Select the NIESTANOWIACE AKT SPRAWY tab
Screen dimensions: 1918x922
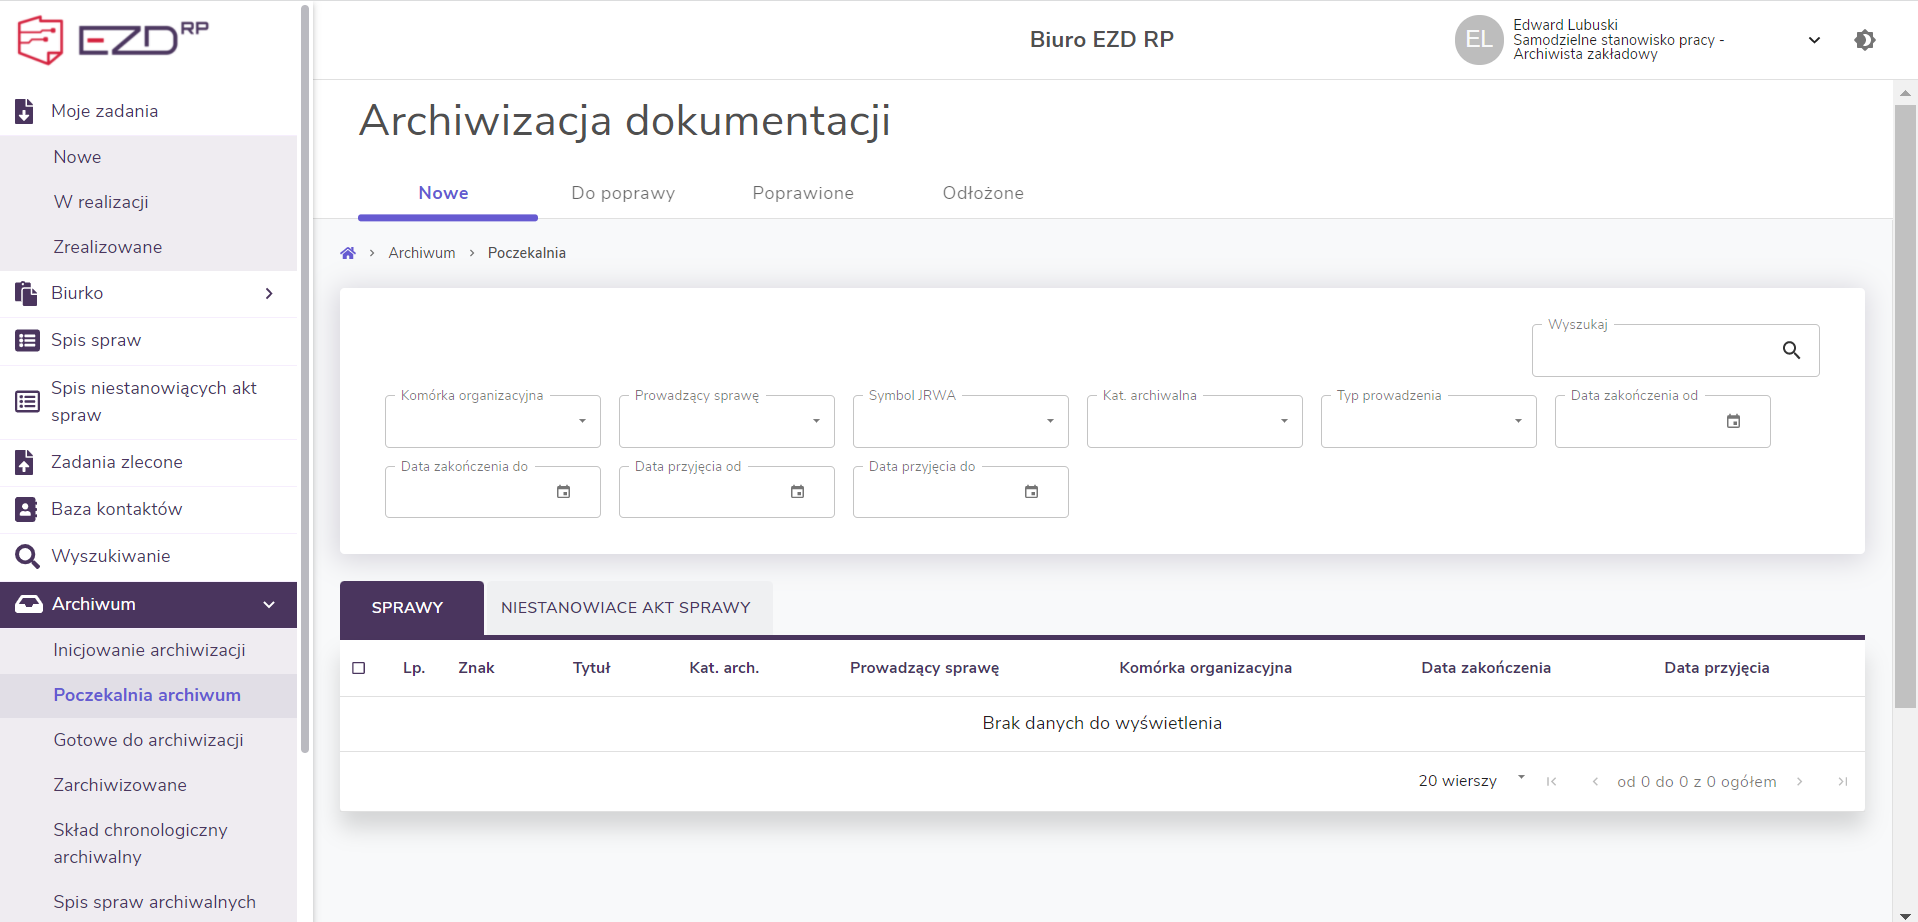625,608
